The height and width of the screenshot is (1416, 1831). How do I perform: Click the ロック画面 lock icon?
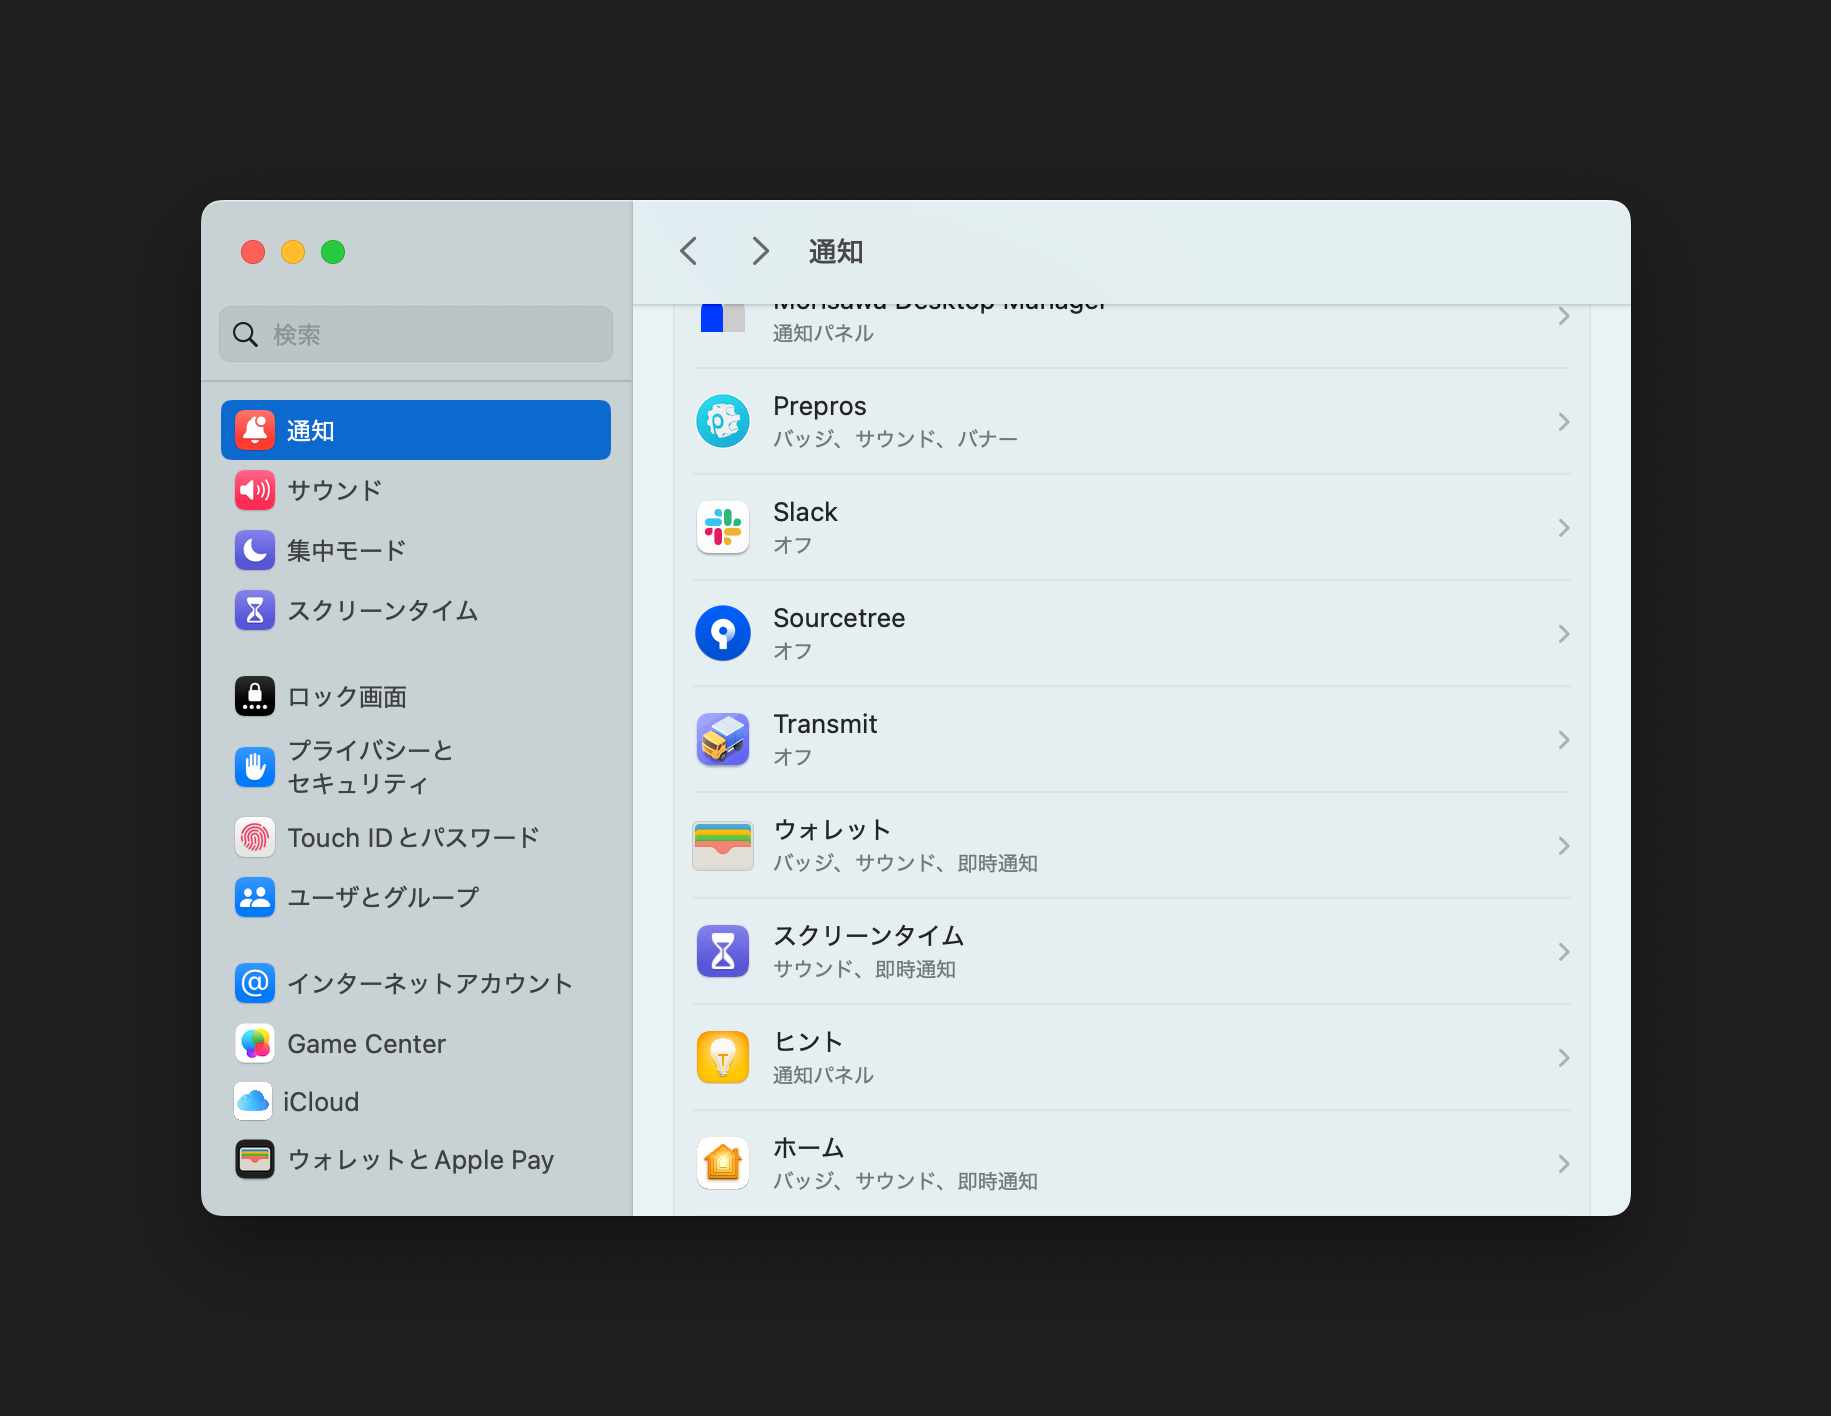coord(255,696)
